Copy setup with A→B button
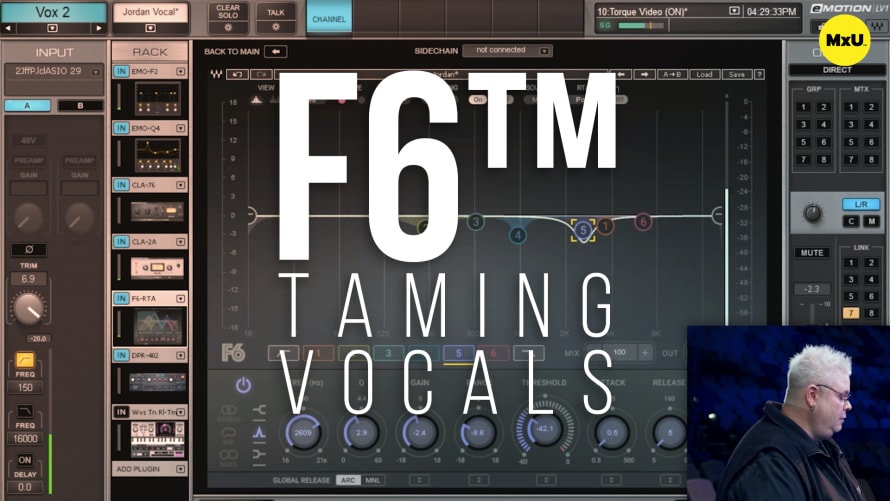890x501 pixels. click(x=672, y=74)
